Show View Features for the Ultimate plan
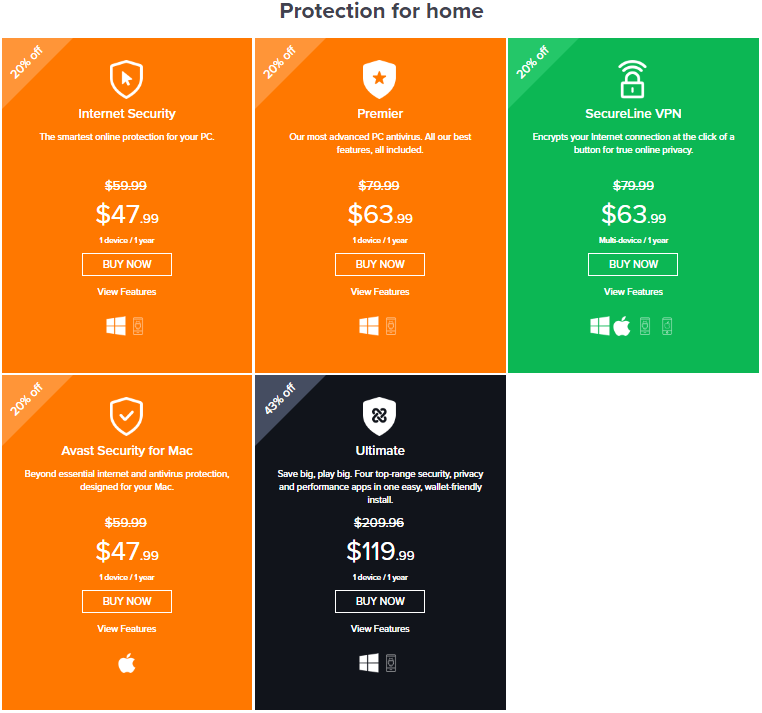 380,629
